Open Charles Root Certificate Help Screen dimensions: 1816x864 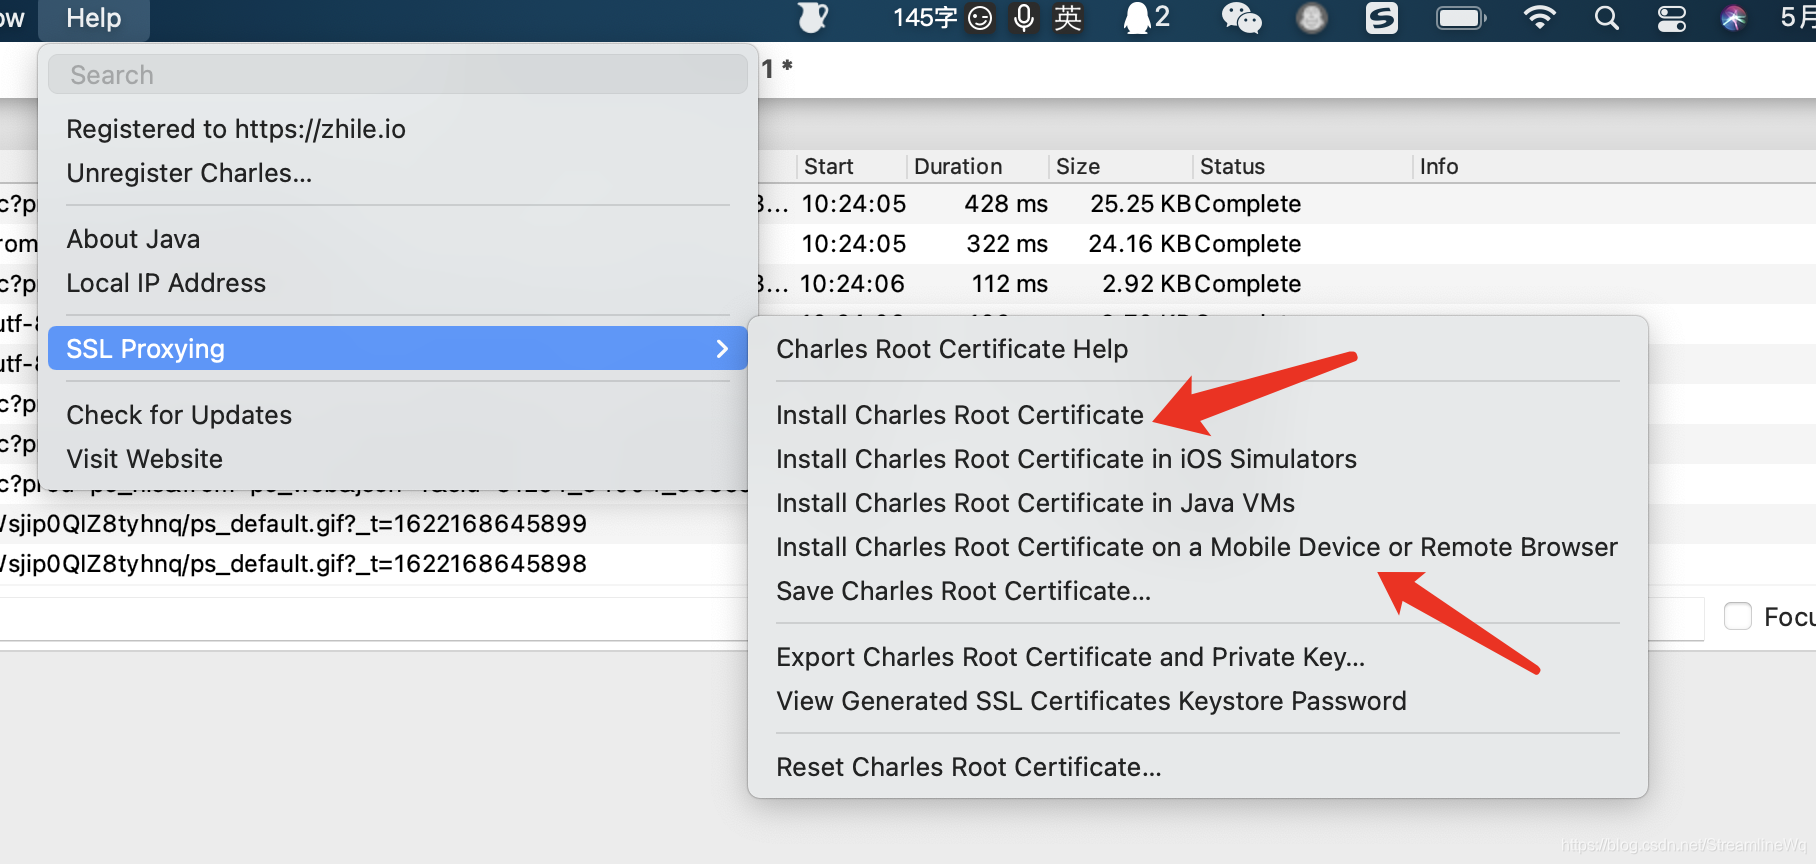point(952,349)
